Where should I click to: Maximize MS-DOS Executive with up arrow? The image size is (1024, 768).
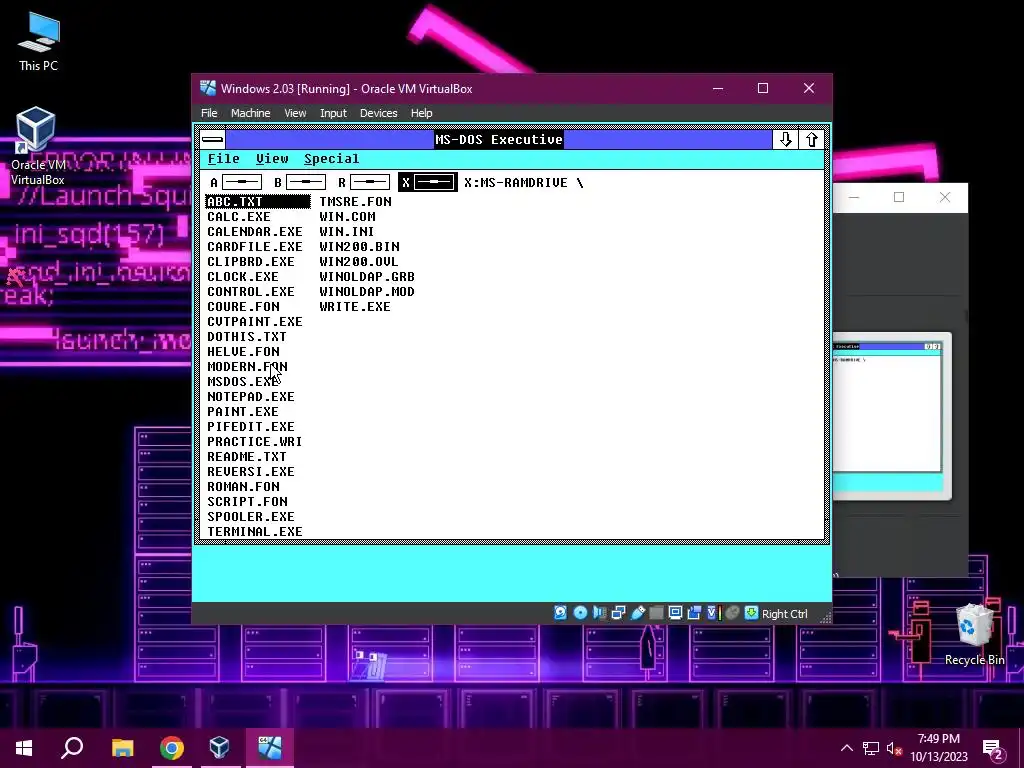tap(811, 139)
